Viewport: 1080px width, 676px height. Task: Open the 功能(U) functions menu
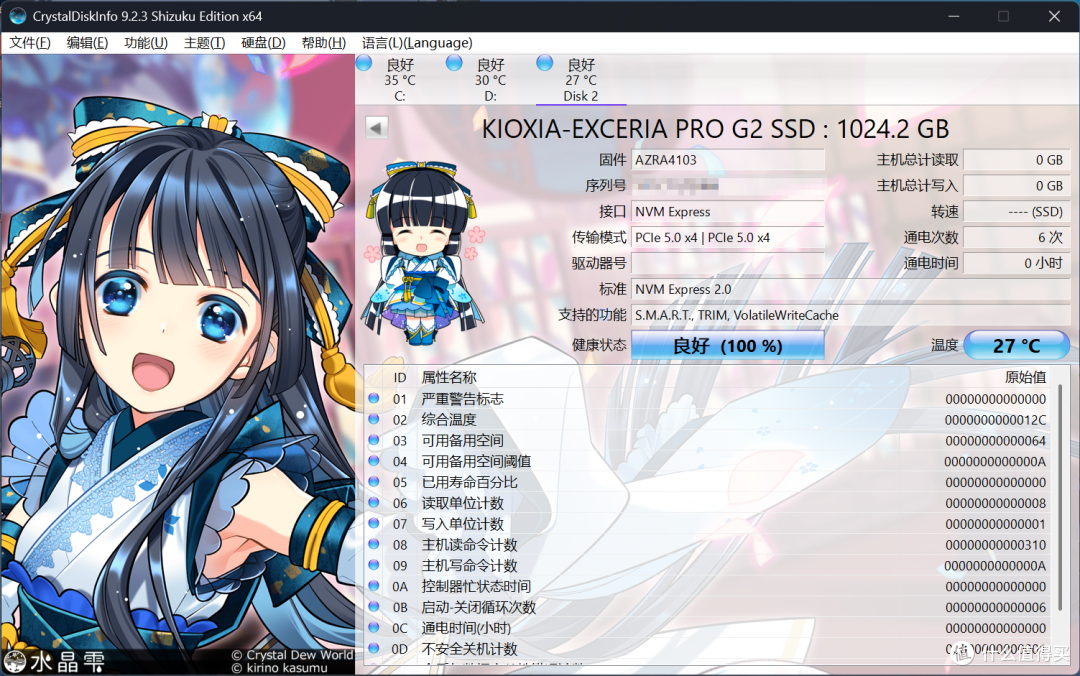click(x=145, y=43)
